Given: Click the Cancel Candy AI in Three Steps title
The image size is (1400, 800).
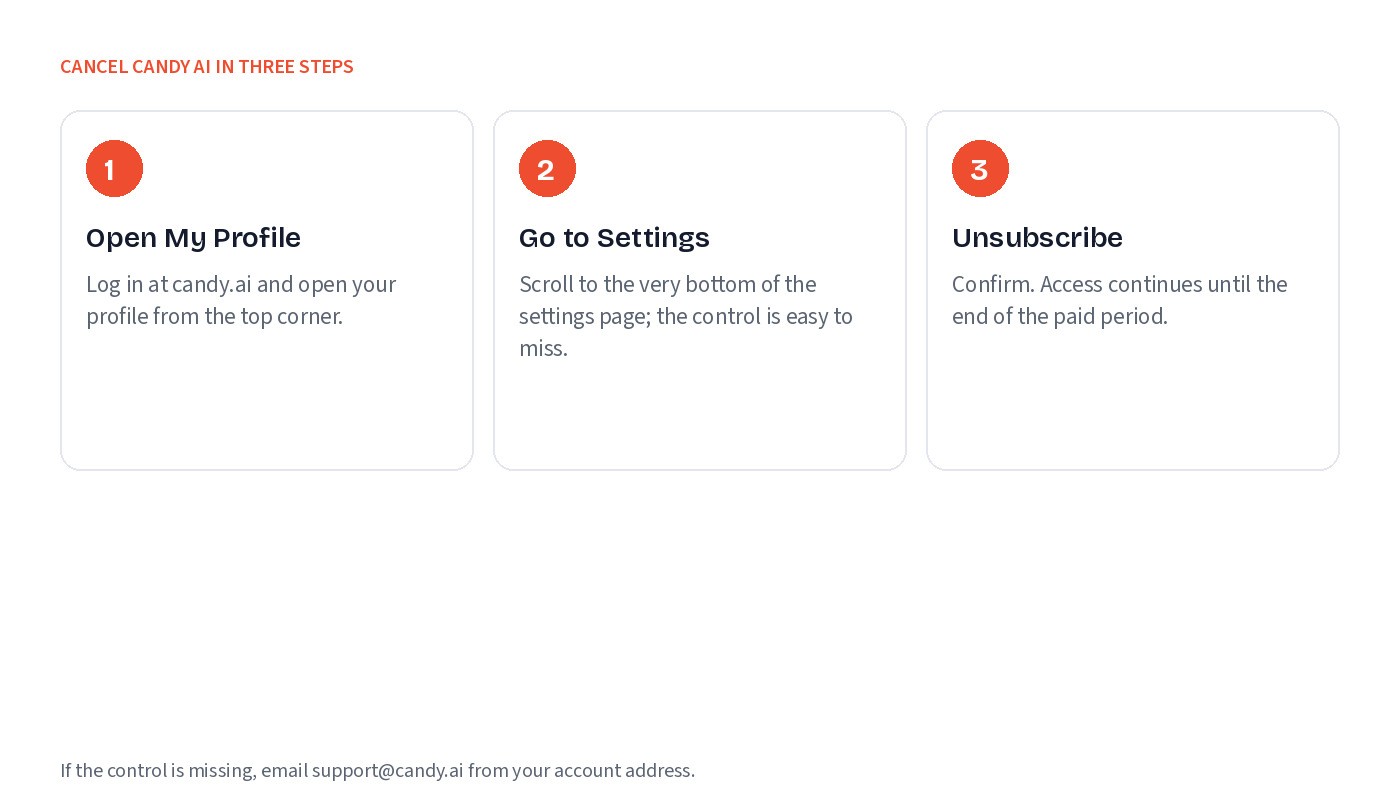Looking at the screenshot, I should (x=207, y=67).
